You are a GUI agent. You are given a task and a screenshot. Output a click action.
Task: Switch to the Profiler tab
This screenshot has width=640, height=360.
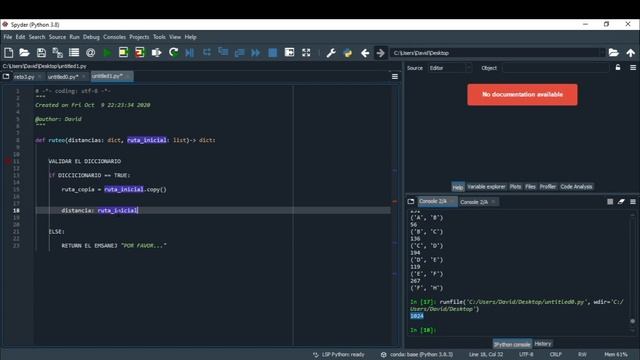point(548,187)
